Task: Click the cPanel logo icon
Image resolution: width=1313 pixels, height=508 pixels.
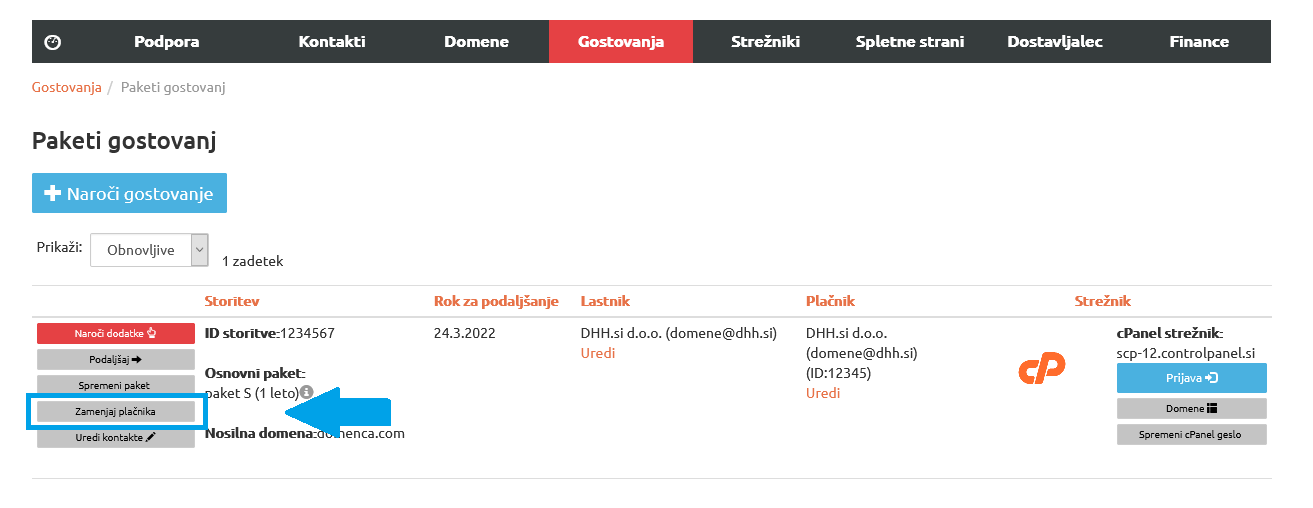Action: pyautogui.click(x=1042, y=368)
